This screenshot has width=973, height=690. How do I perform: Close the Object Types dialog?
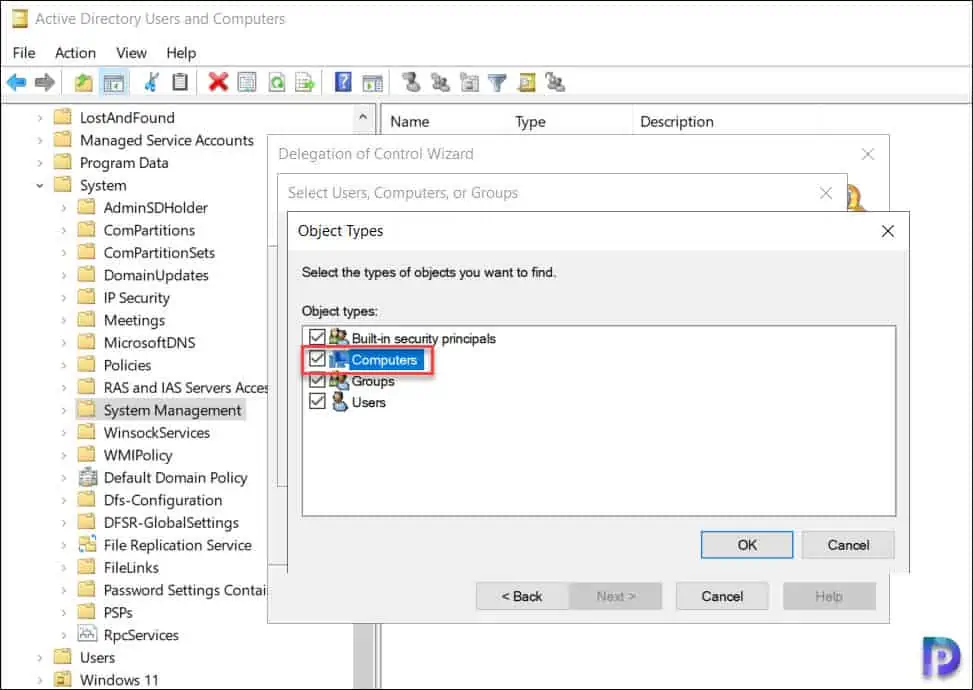pos(888,231)
